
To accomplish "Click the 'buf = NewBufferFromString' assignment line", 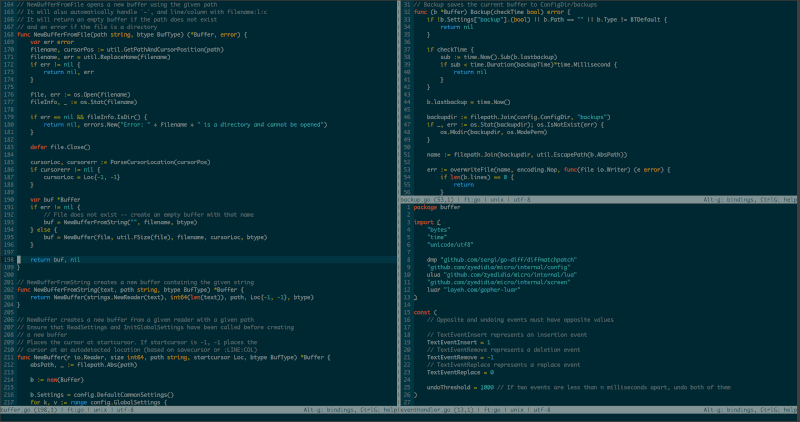I will [120, 222].
